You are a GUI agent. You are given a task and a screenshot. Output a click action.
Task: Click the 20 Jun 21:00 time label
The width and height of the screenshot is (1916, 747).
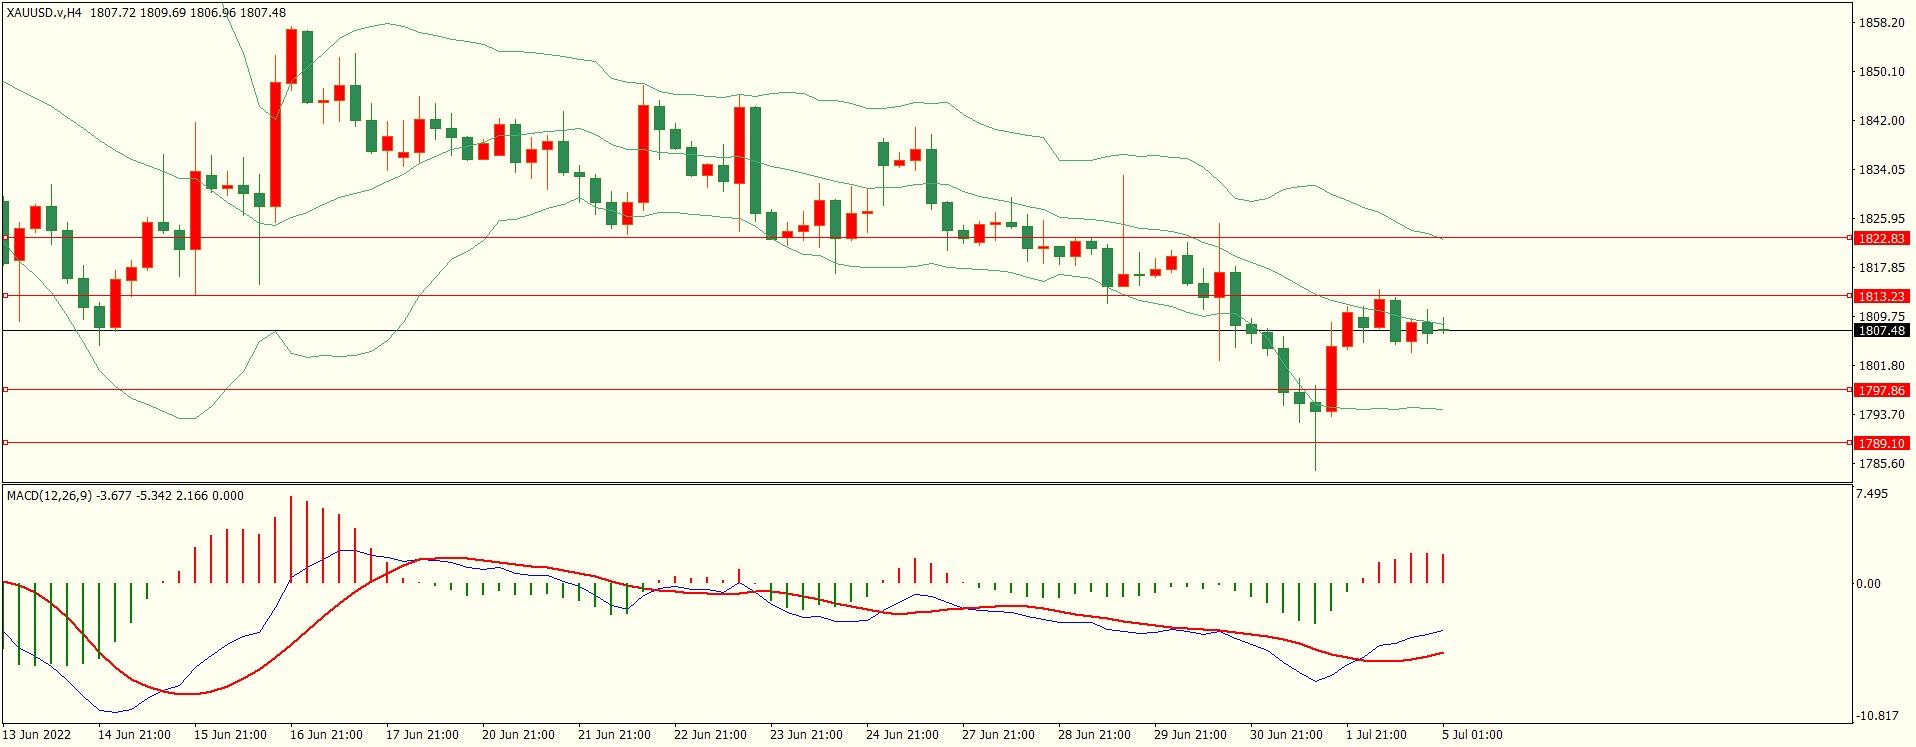(518, 734)
